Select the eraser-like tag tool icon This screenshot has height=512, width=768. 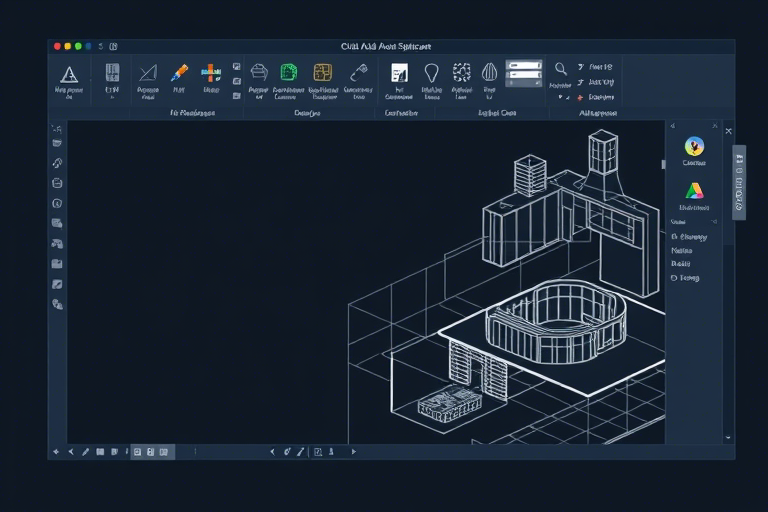[x=359, y=73]
